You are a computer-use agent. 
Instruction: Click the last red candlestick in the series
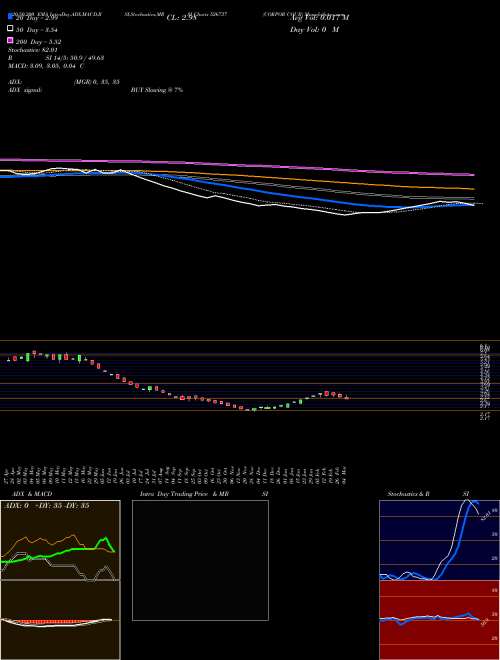pos(346,397)
